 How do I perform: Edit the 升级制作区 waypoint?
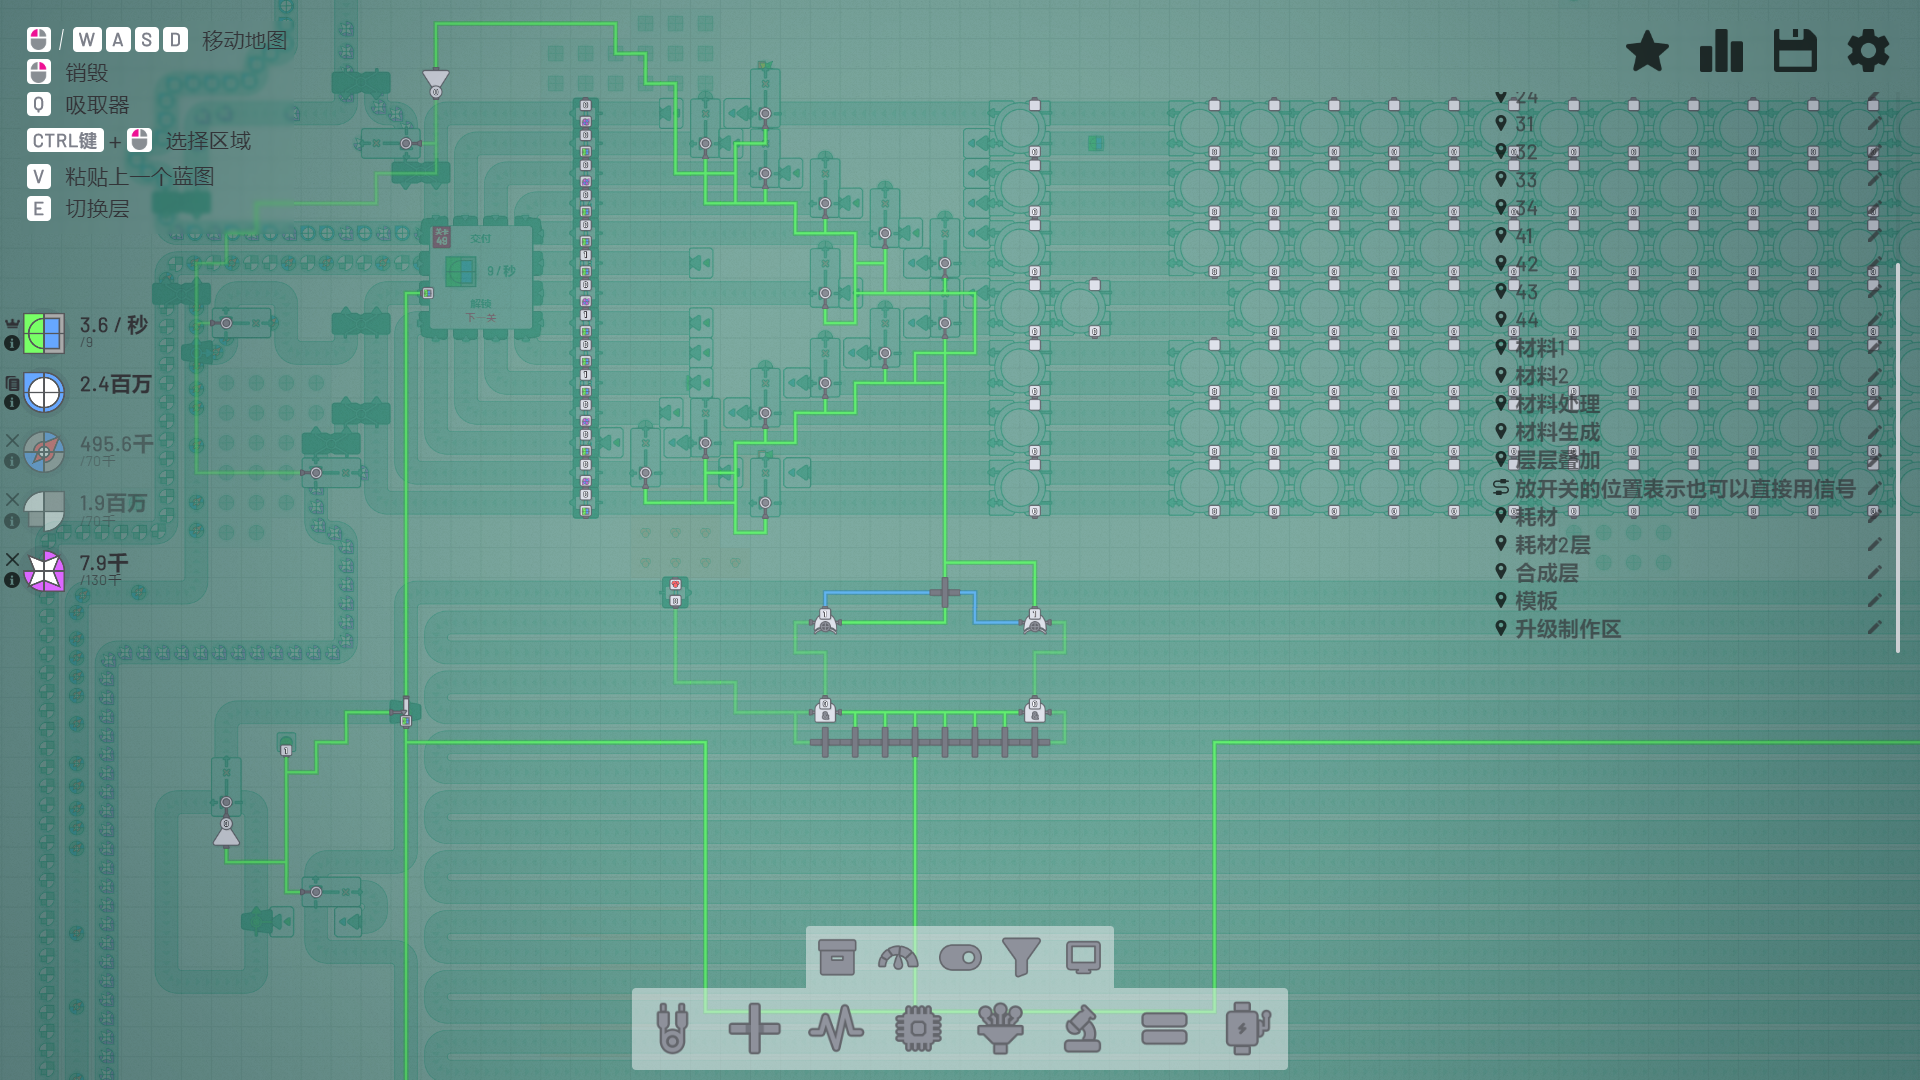[x=1875, y=628]
